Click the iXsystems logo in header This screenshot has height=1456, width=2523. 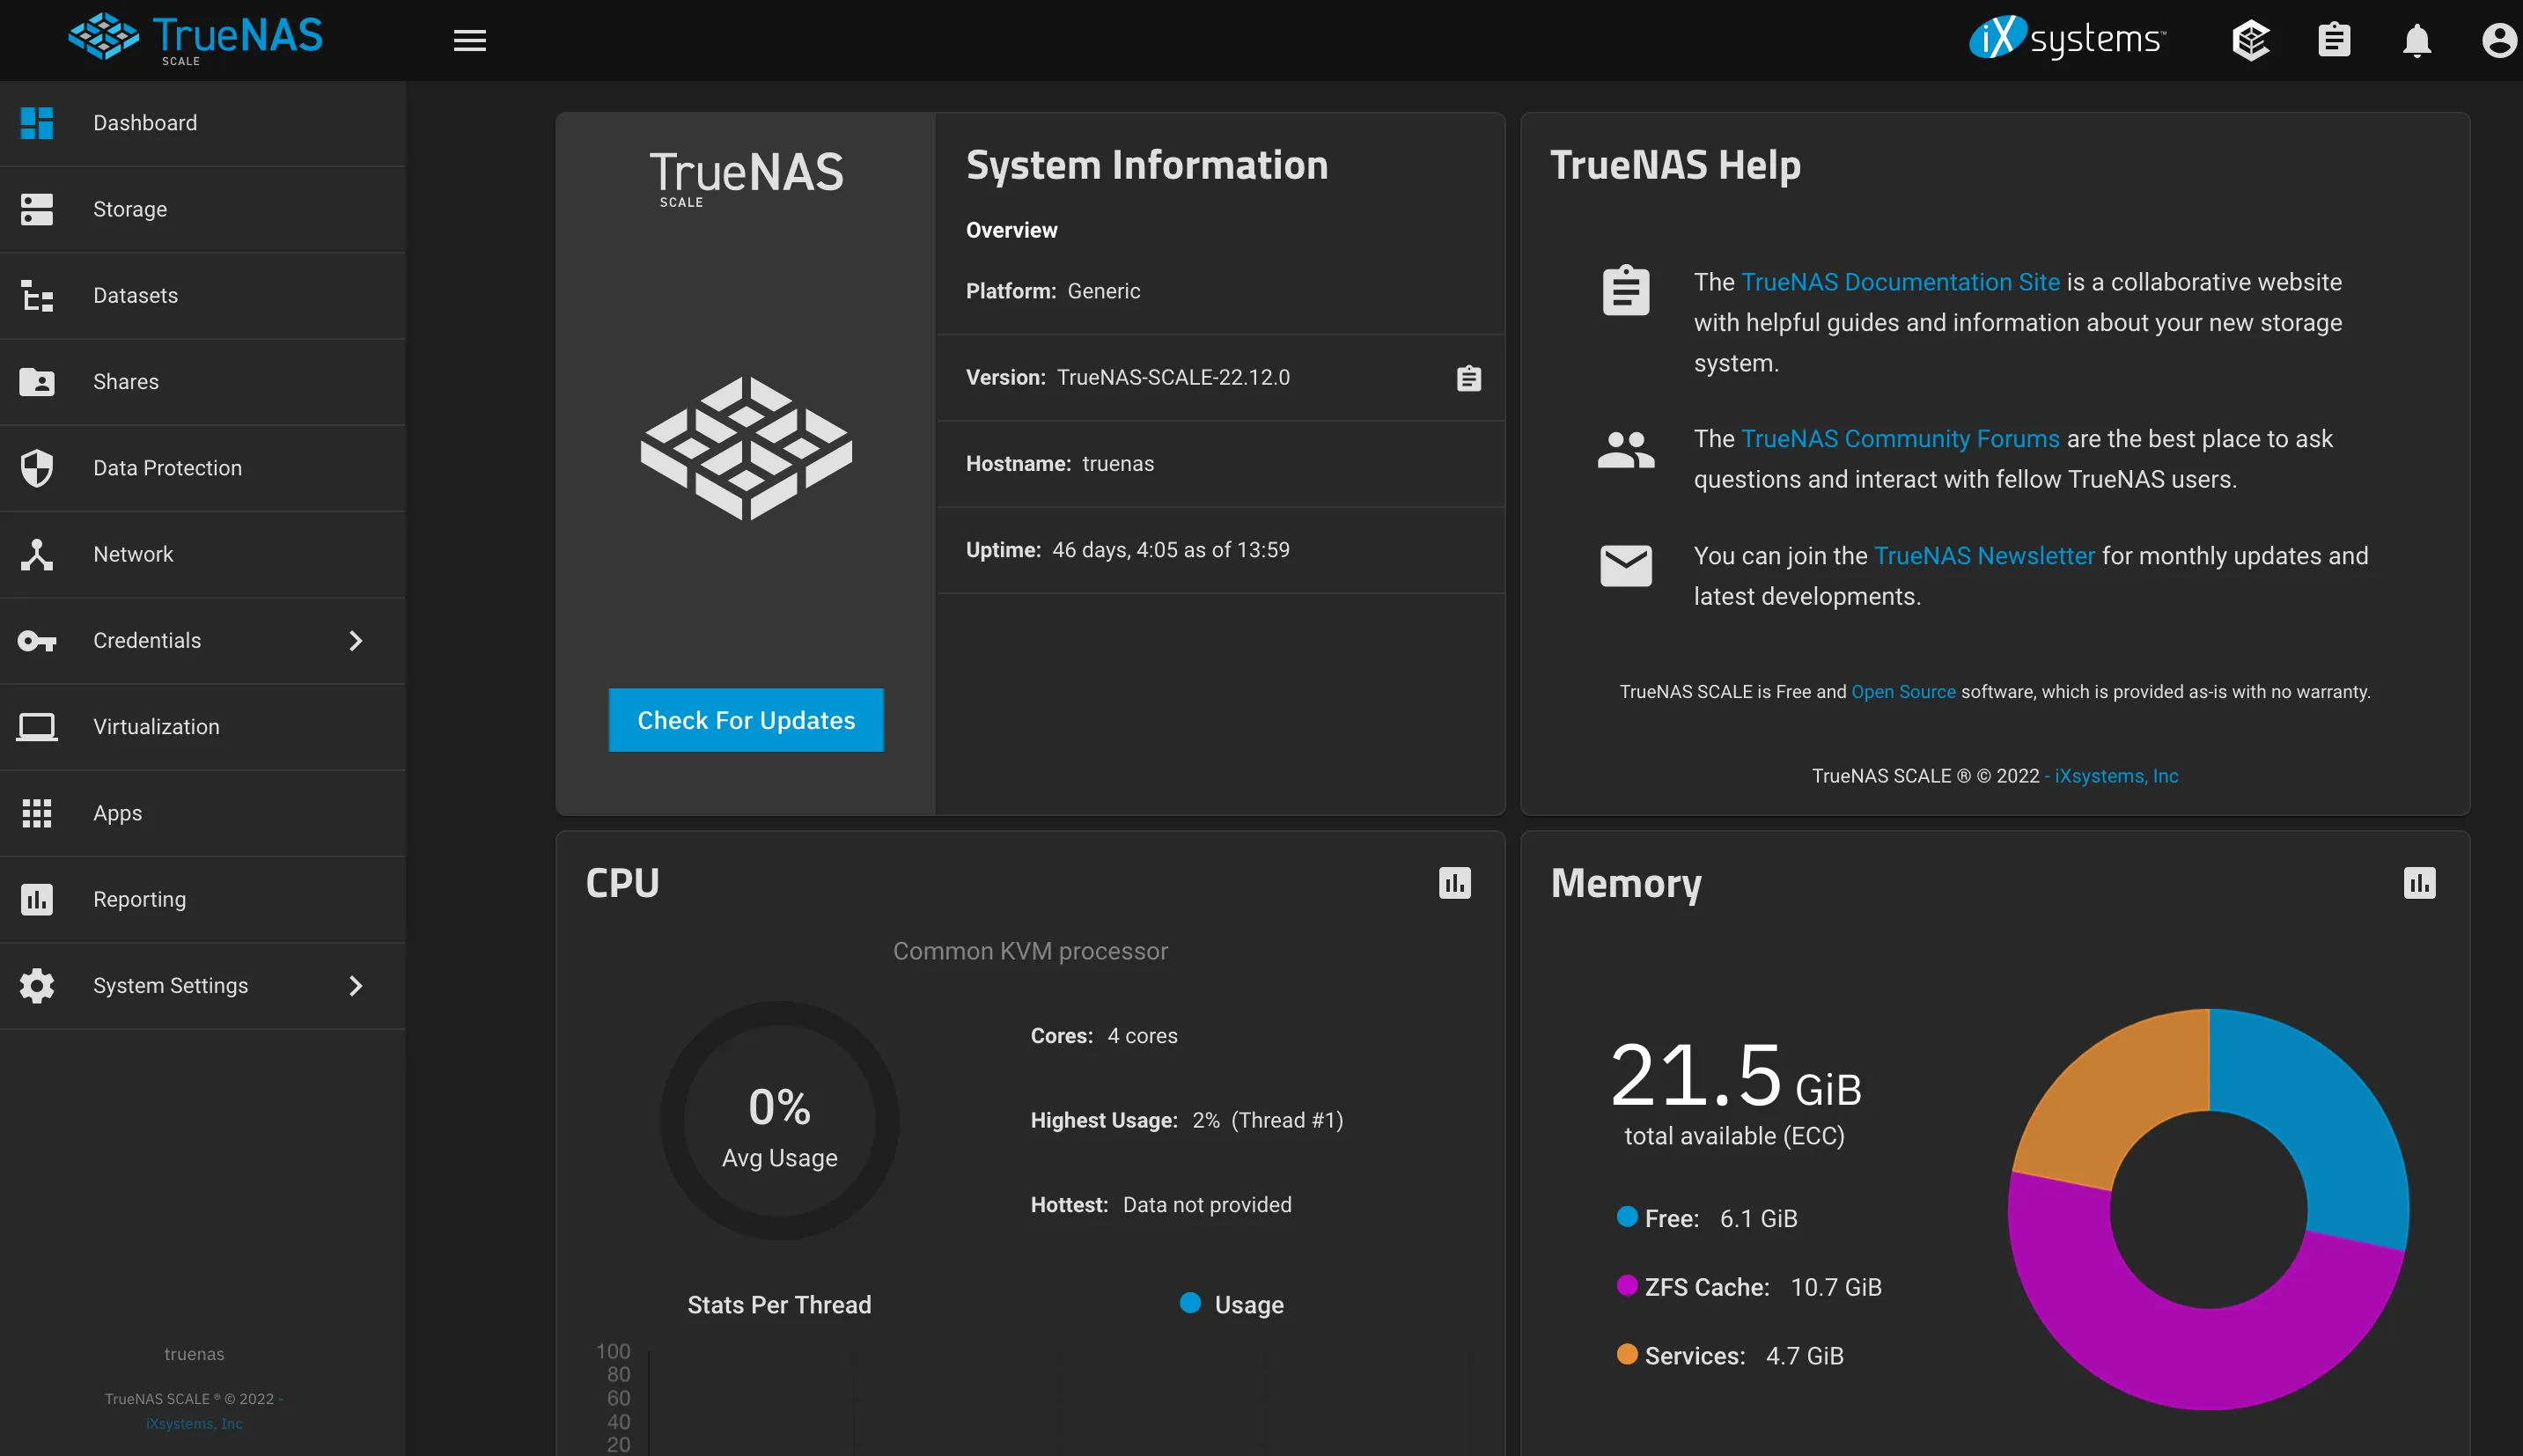(2066, 38)
